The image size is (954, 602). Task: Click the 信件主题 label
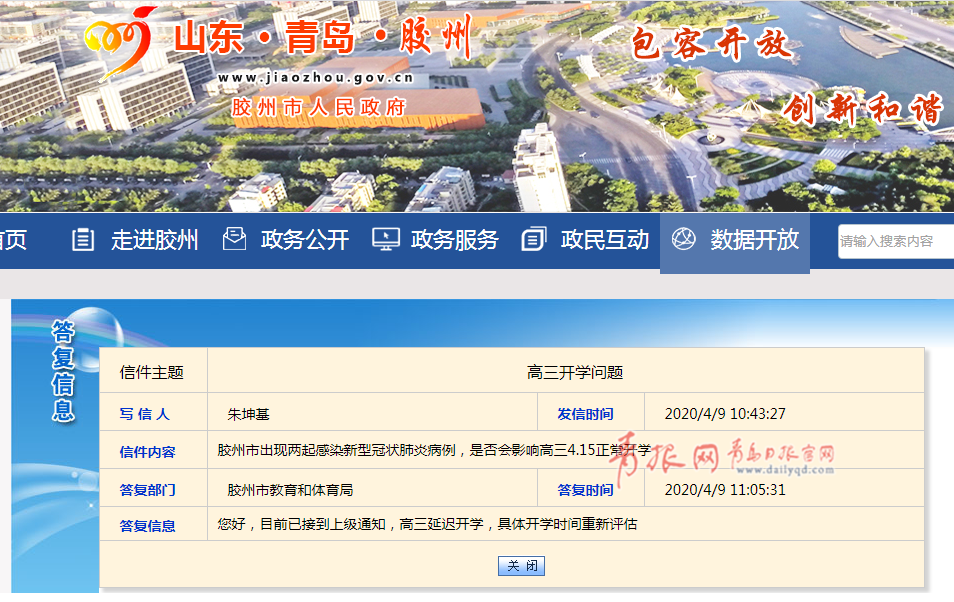[151, 373]
